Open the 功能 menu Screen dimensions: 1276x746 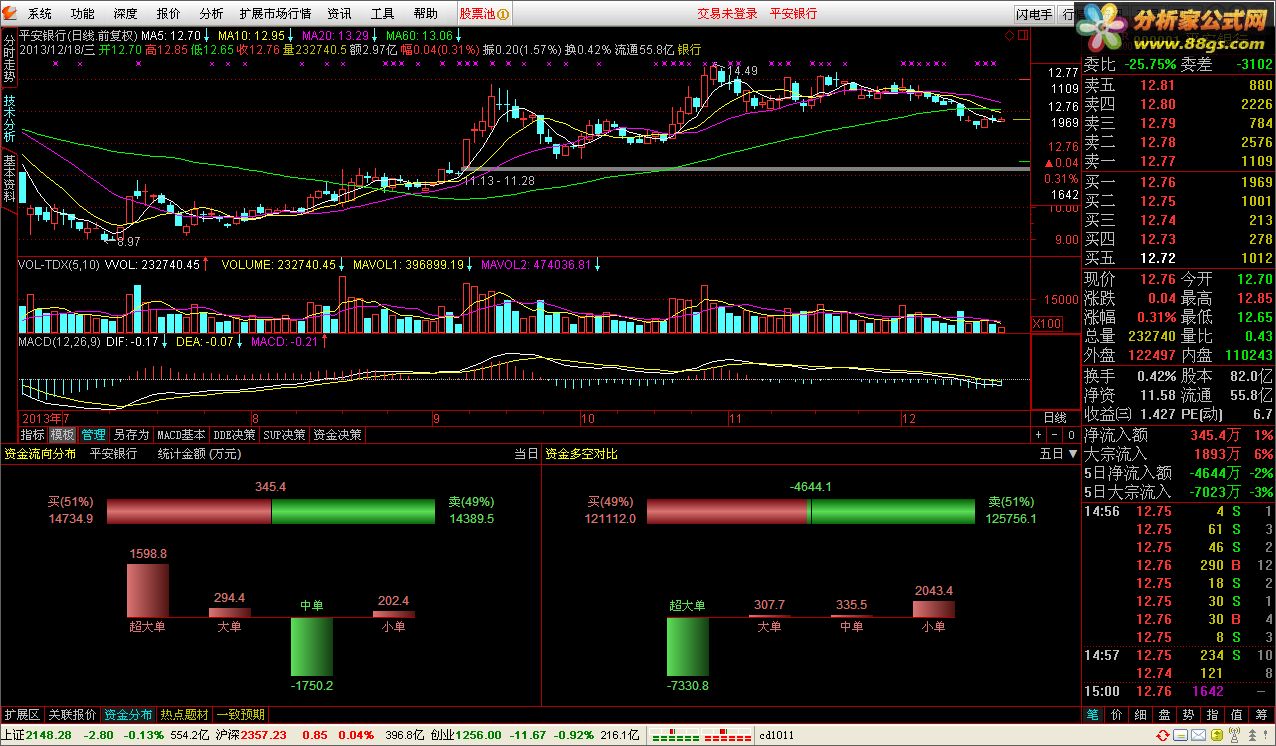(x=83, y=14)
